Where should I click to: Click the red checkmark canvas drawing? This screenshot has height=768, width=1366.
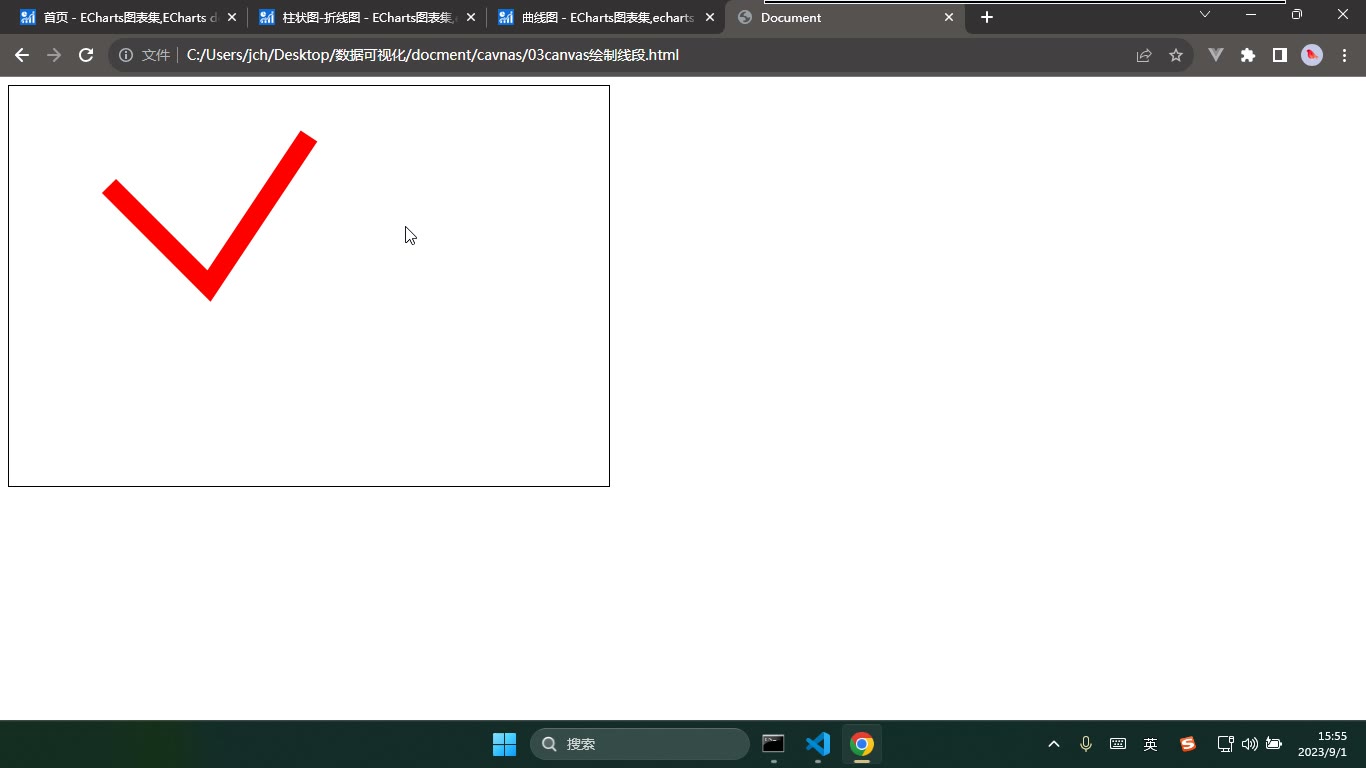coord(210,215)
